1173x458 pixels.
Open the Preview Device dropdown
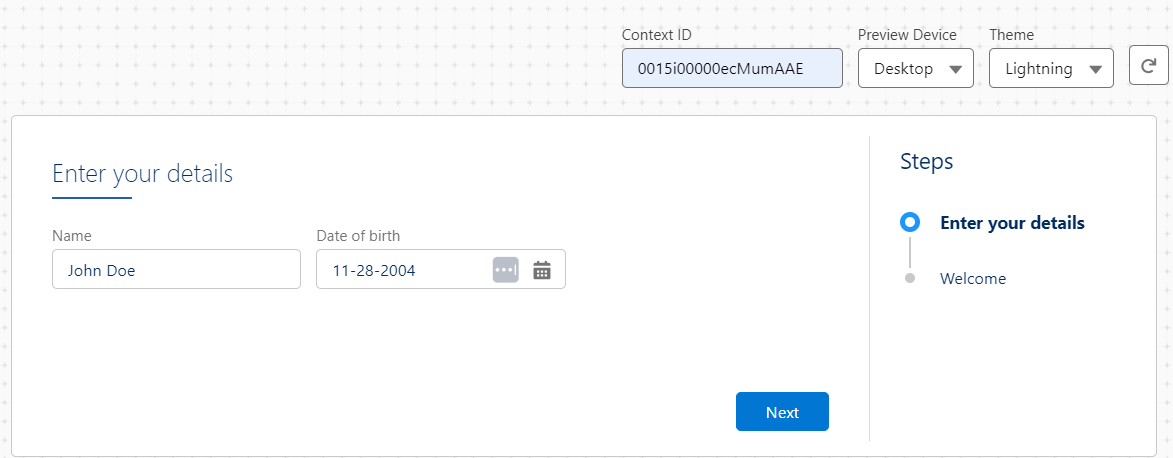(x=915, y=69)
